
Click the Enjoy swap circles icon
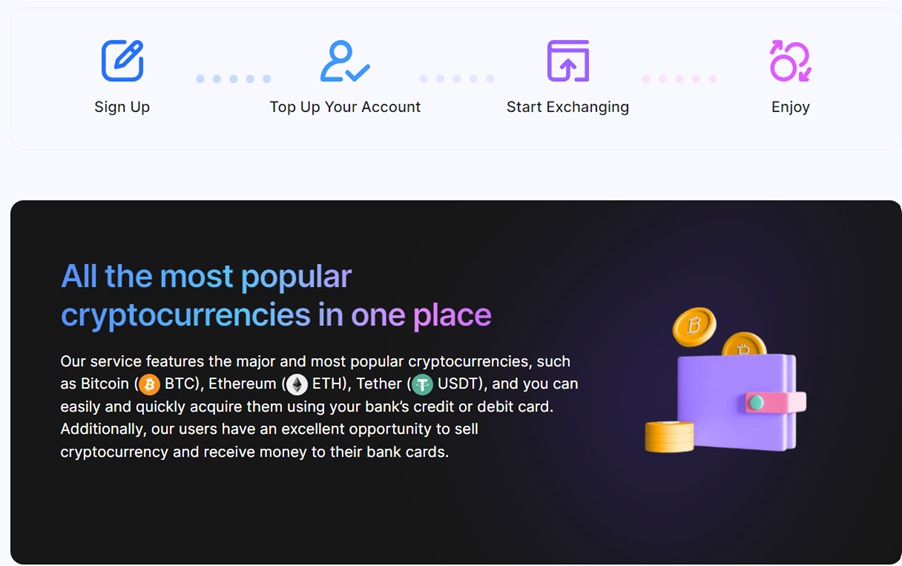[x=790, y=60]
